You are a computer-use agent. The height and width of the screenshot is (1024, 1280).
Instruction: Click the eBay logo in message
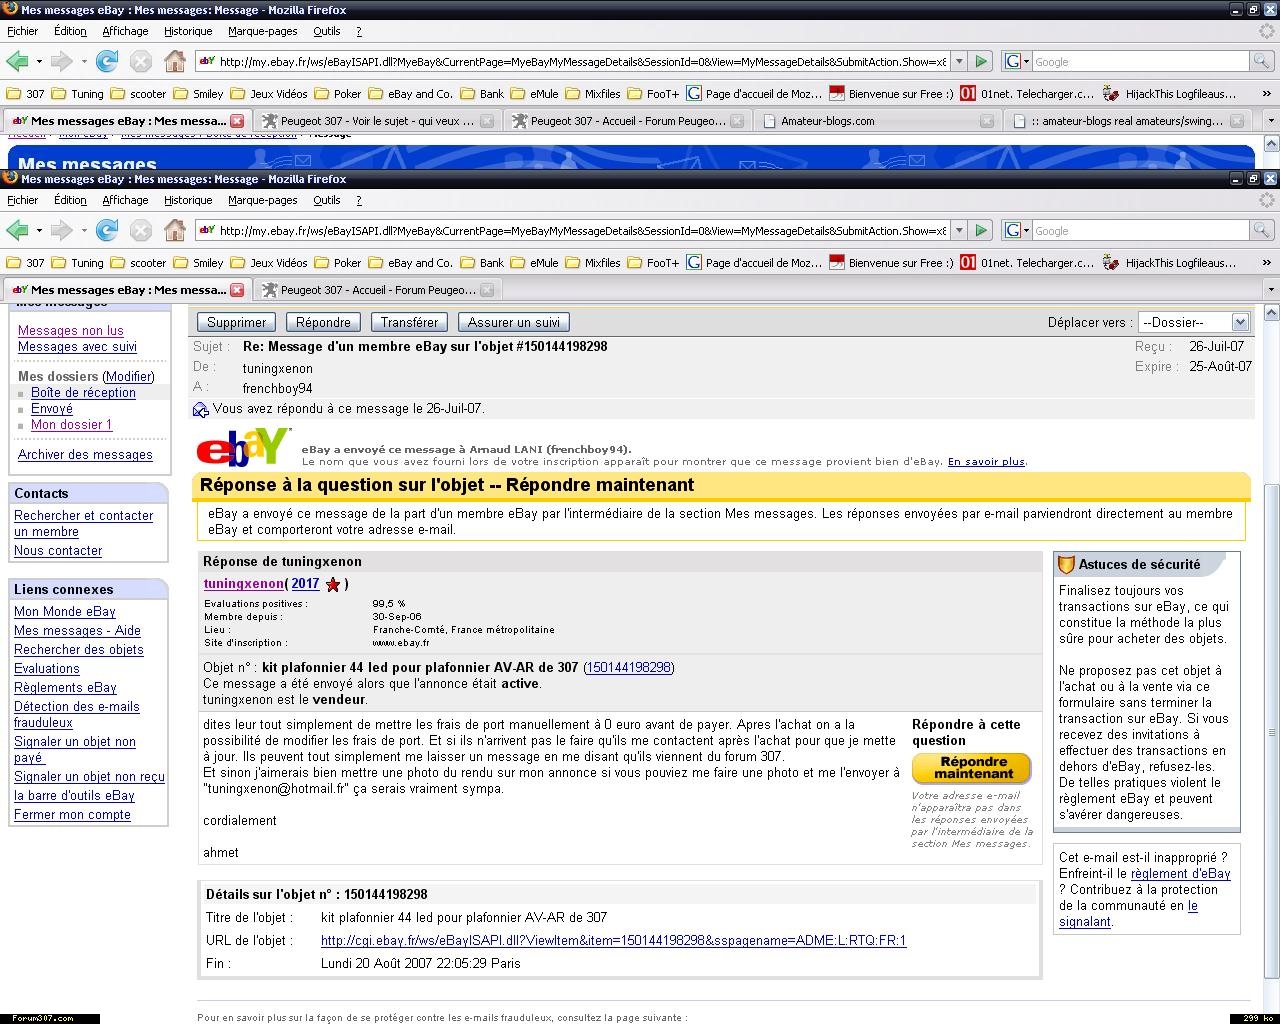click(244, 447)
